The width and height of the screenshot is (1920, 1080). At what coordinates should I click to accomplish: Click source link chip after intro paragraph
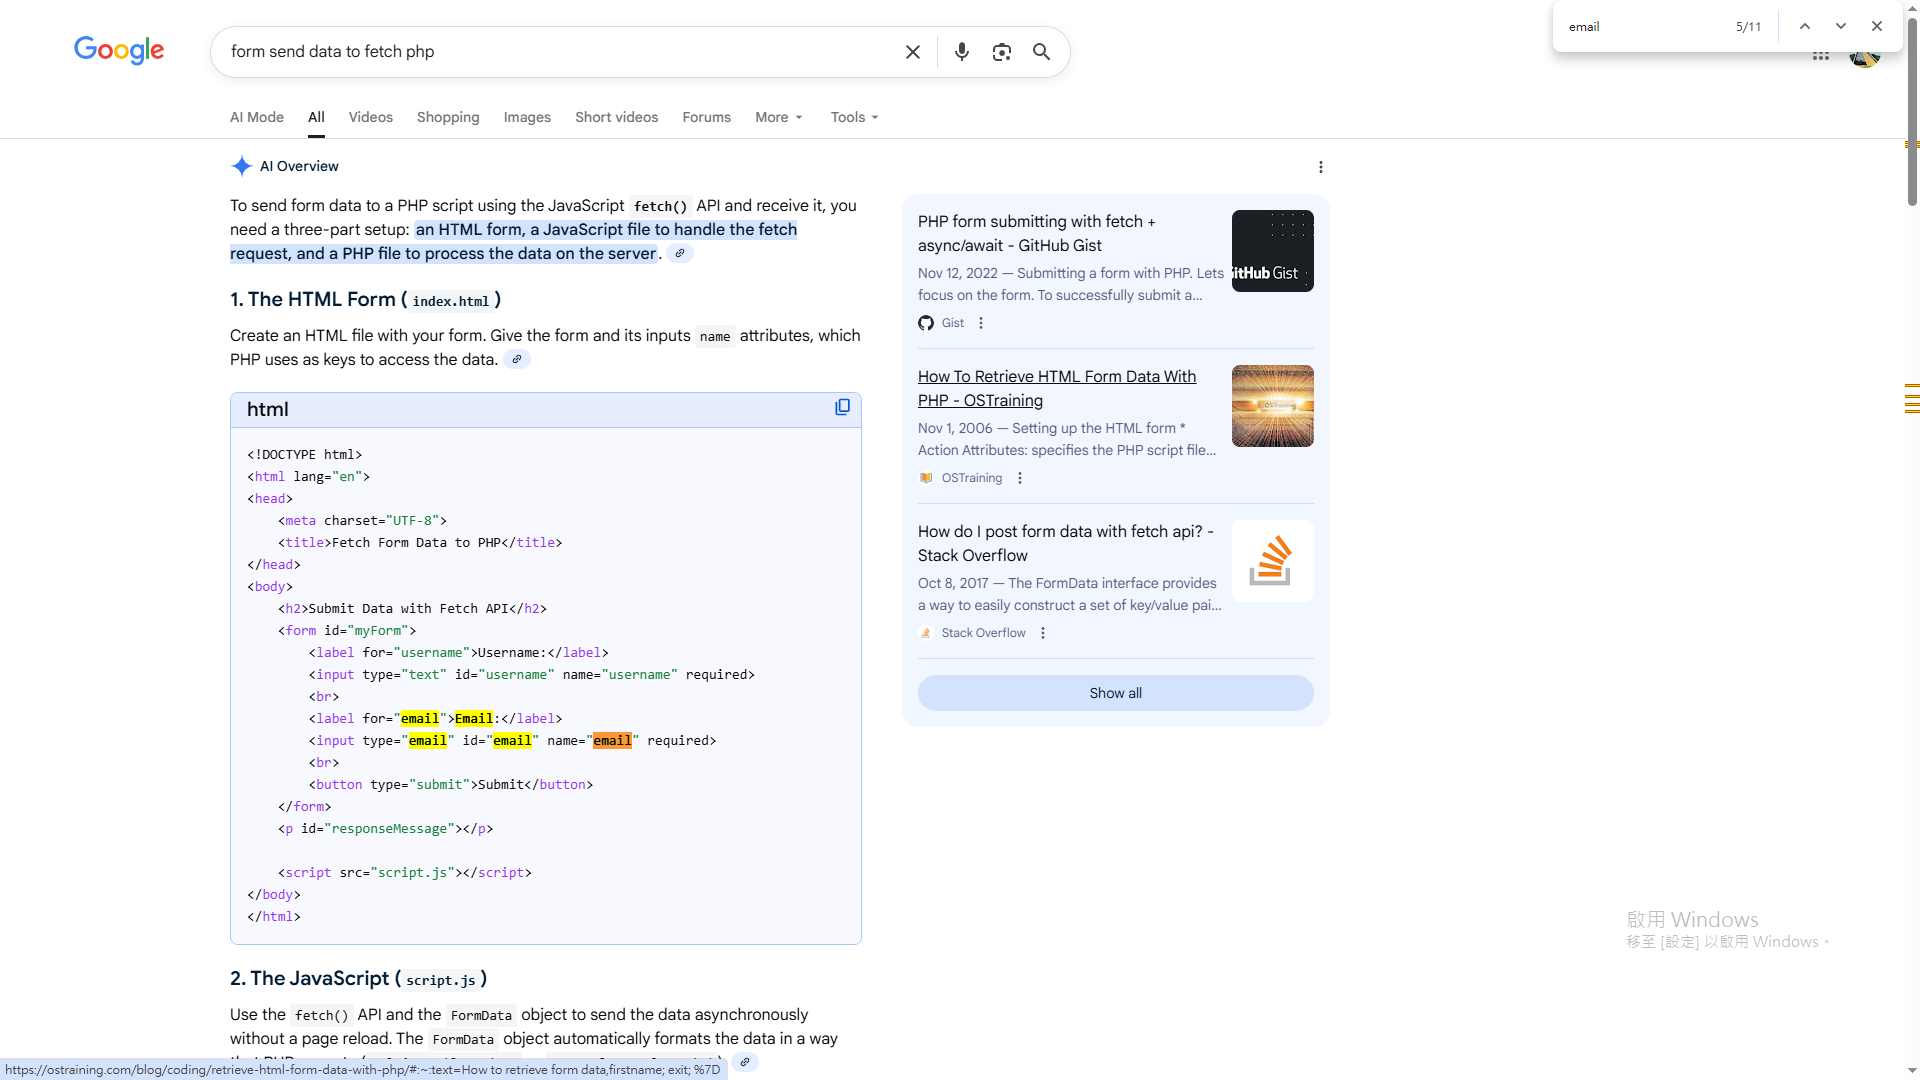pyautogui.click(x=680, y=253)
